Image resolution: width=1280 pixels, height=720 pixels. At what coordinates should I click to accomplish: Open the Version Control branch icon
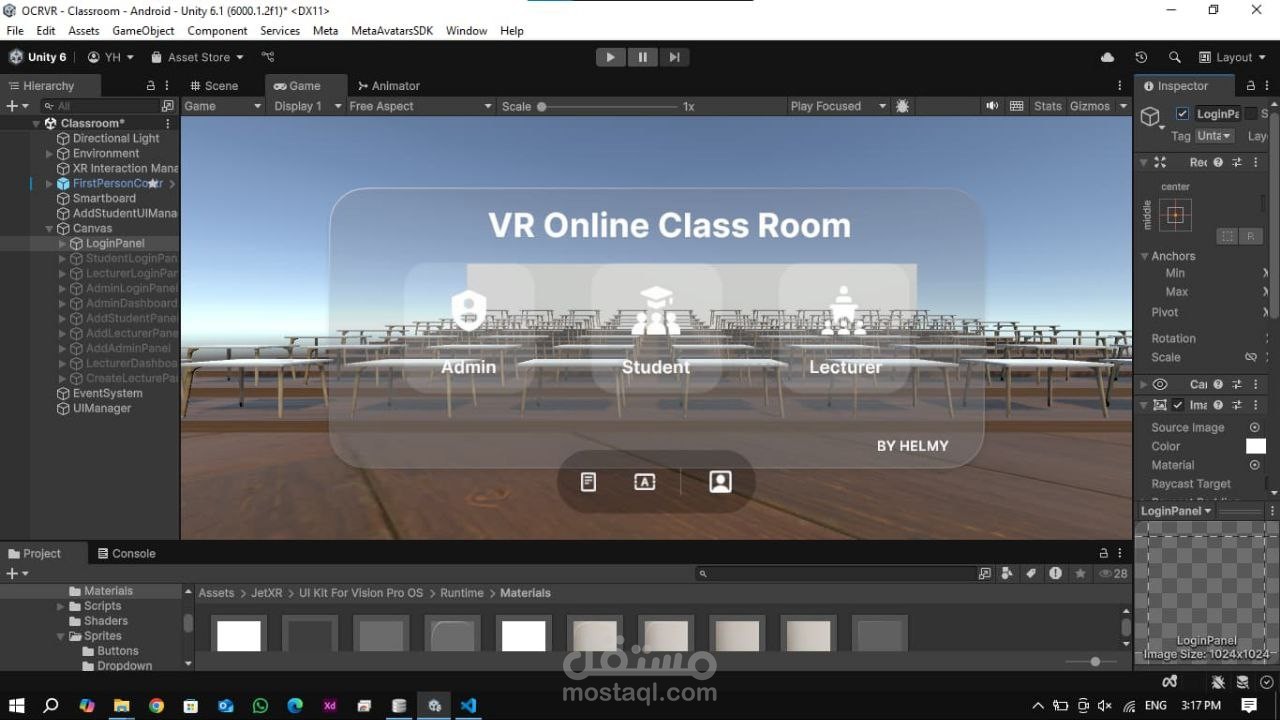[x=268, y=57]
